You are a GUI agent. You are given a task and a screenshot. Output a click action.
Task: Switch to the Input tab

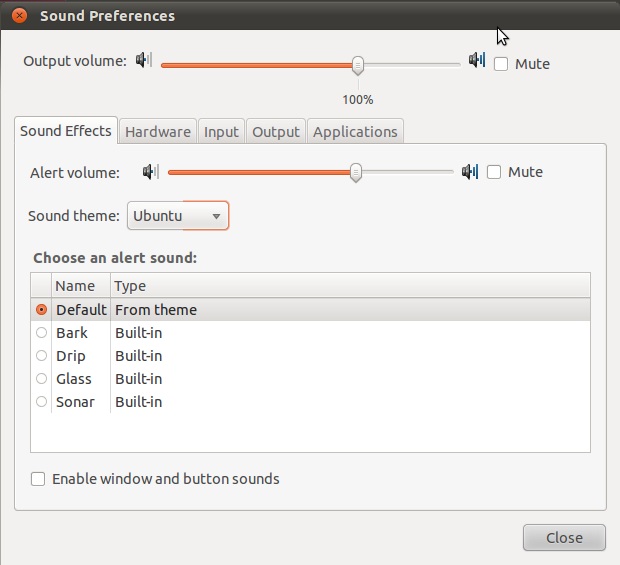221,131
